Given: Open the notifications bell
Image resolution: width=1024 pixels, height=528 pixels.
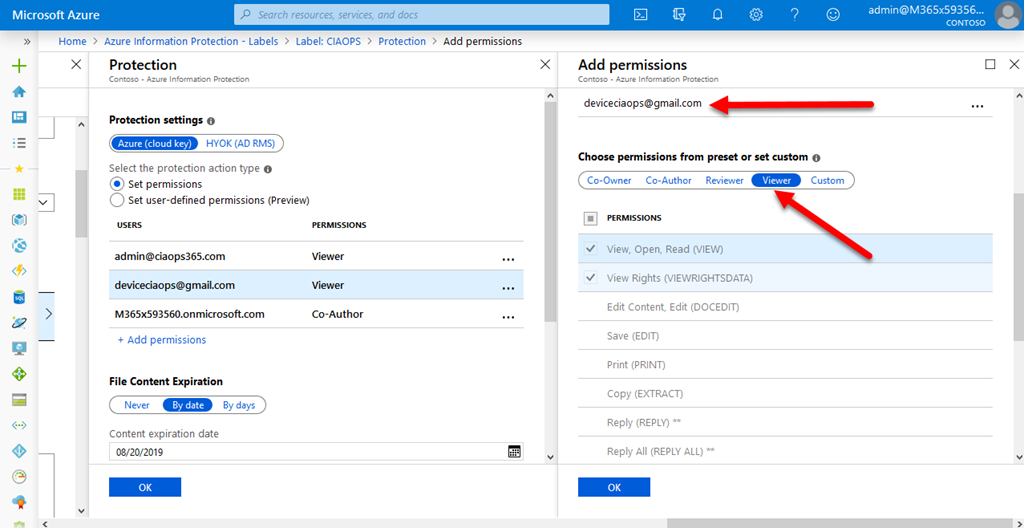Looking at the screenshot, I should [x=718, y=15].
